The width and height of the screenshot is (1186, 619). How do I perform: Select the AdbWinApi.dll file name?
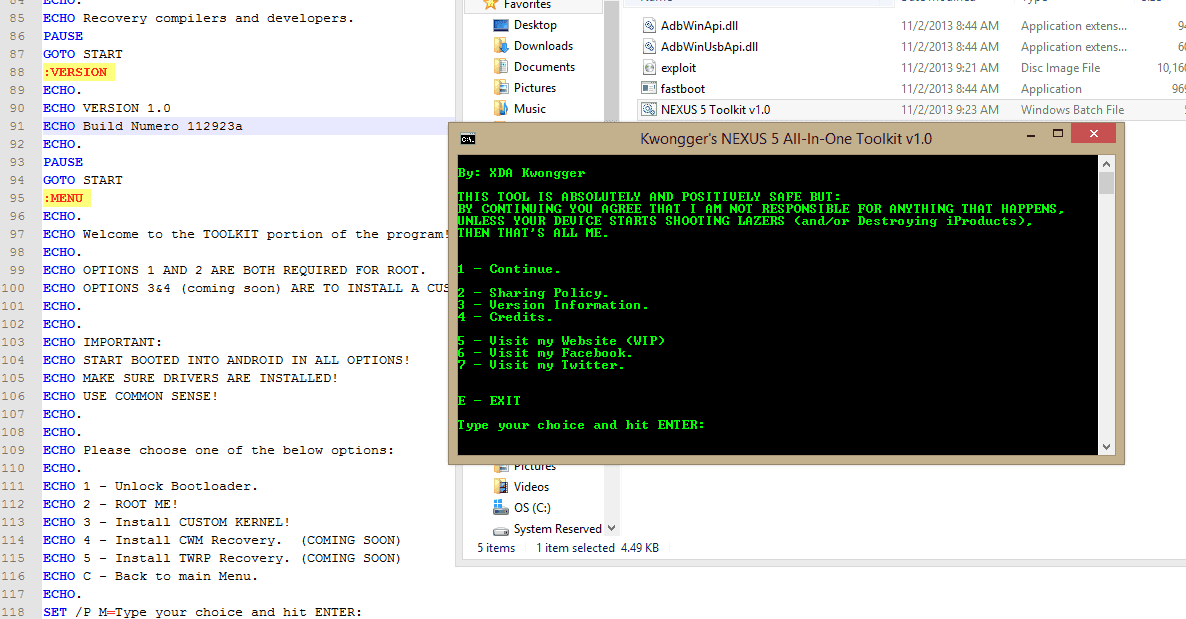(x=699, y=26)
